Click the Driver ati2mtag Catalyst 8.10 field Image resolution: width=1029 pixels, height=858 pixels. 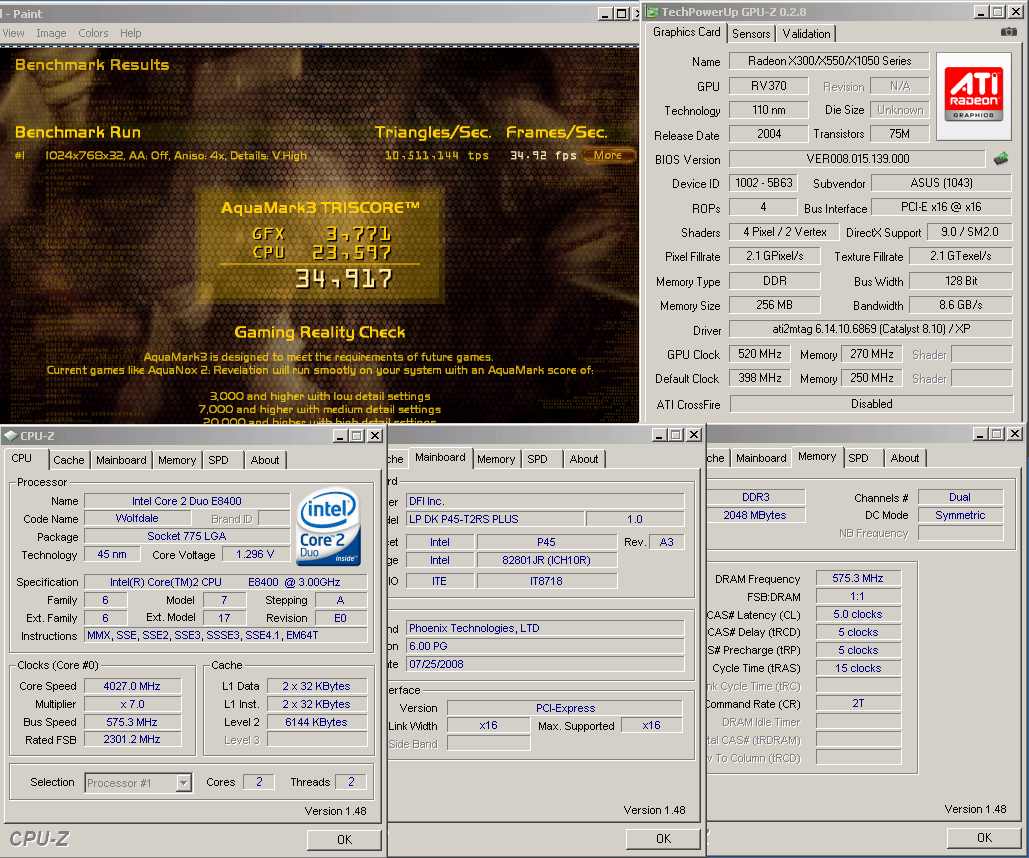coord(871,329)
